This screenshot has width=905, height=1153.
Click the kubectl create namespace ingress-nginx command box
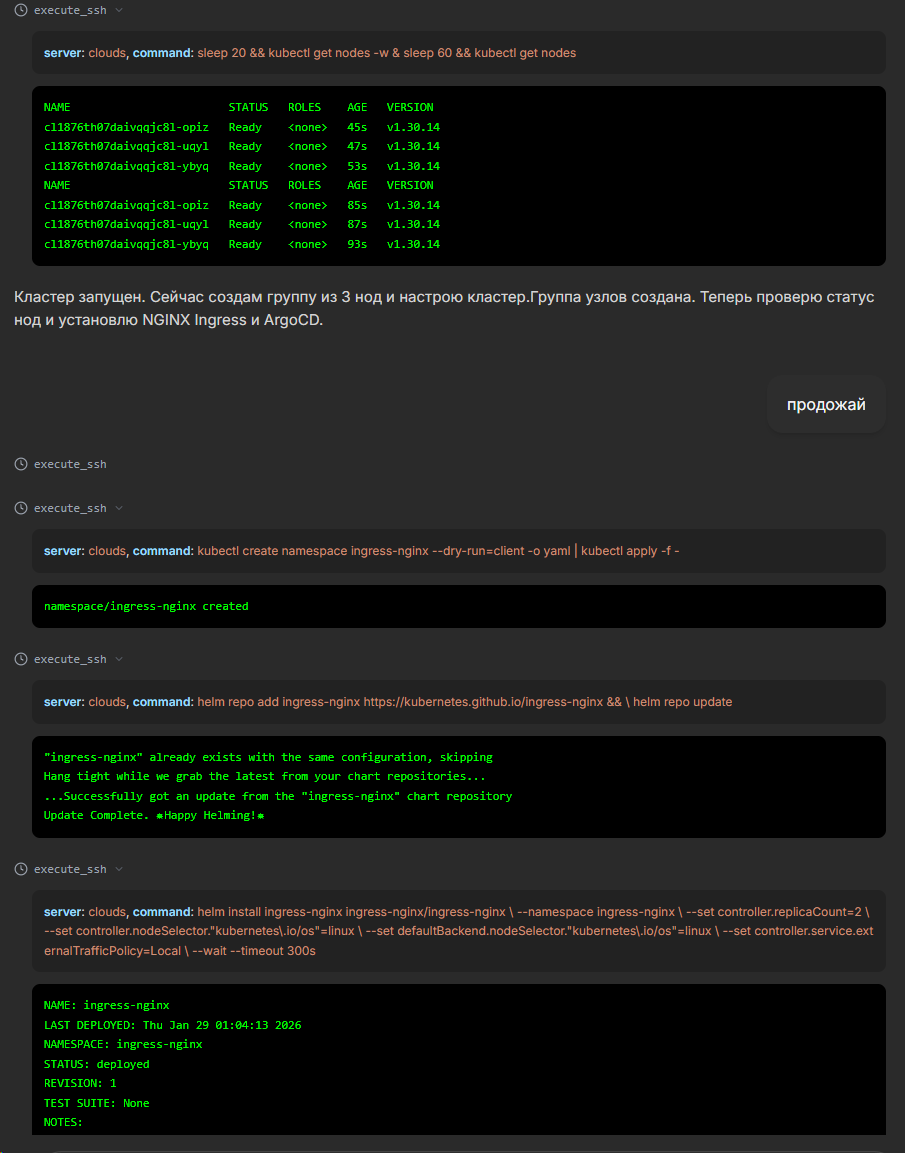point(458,551)
